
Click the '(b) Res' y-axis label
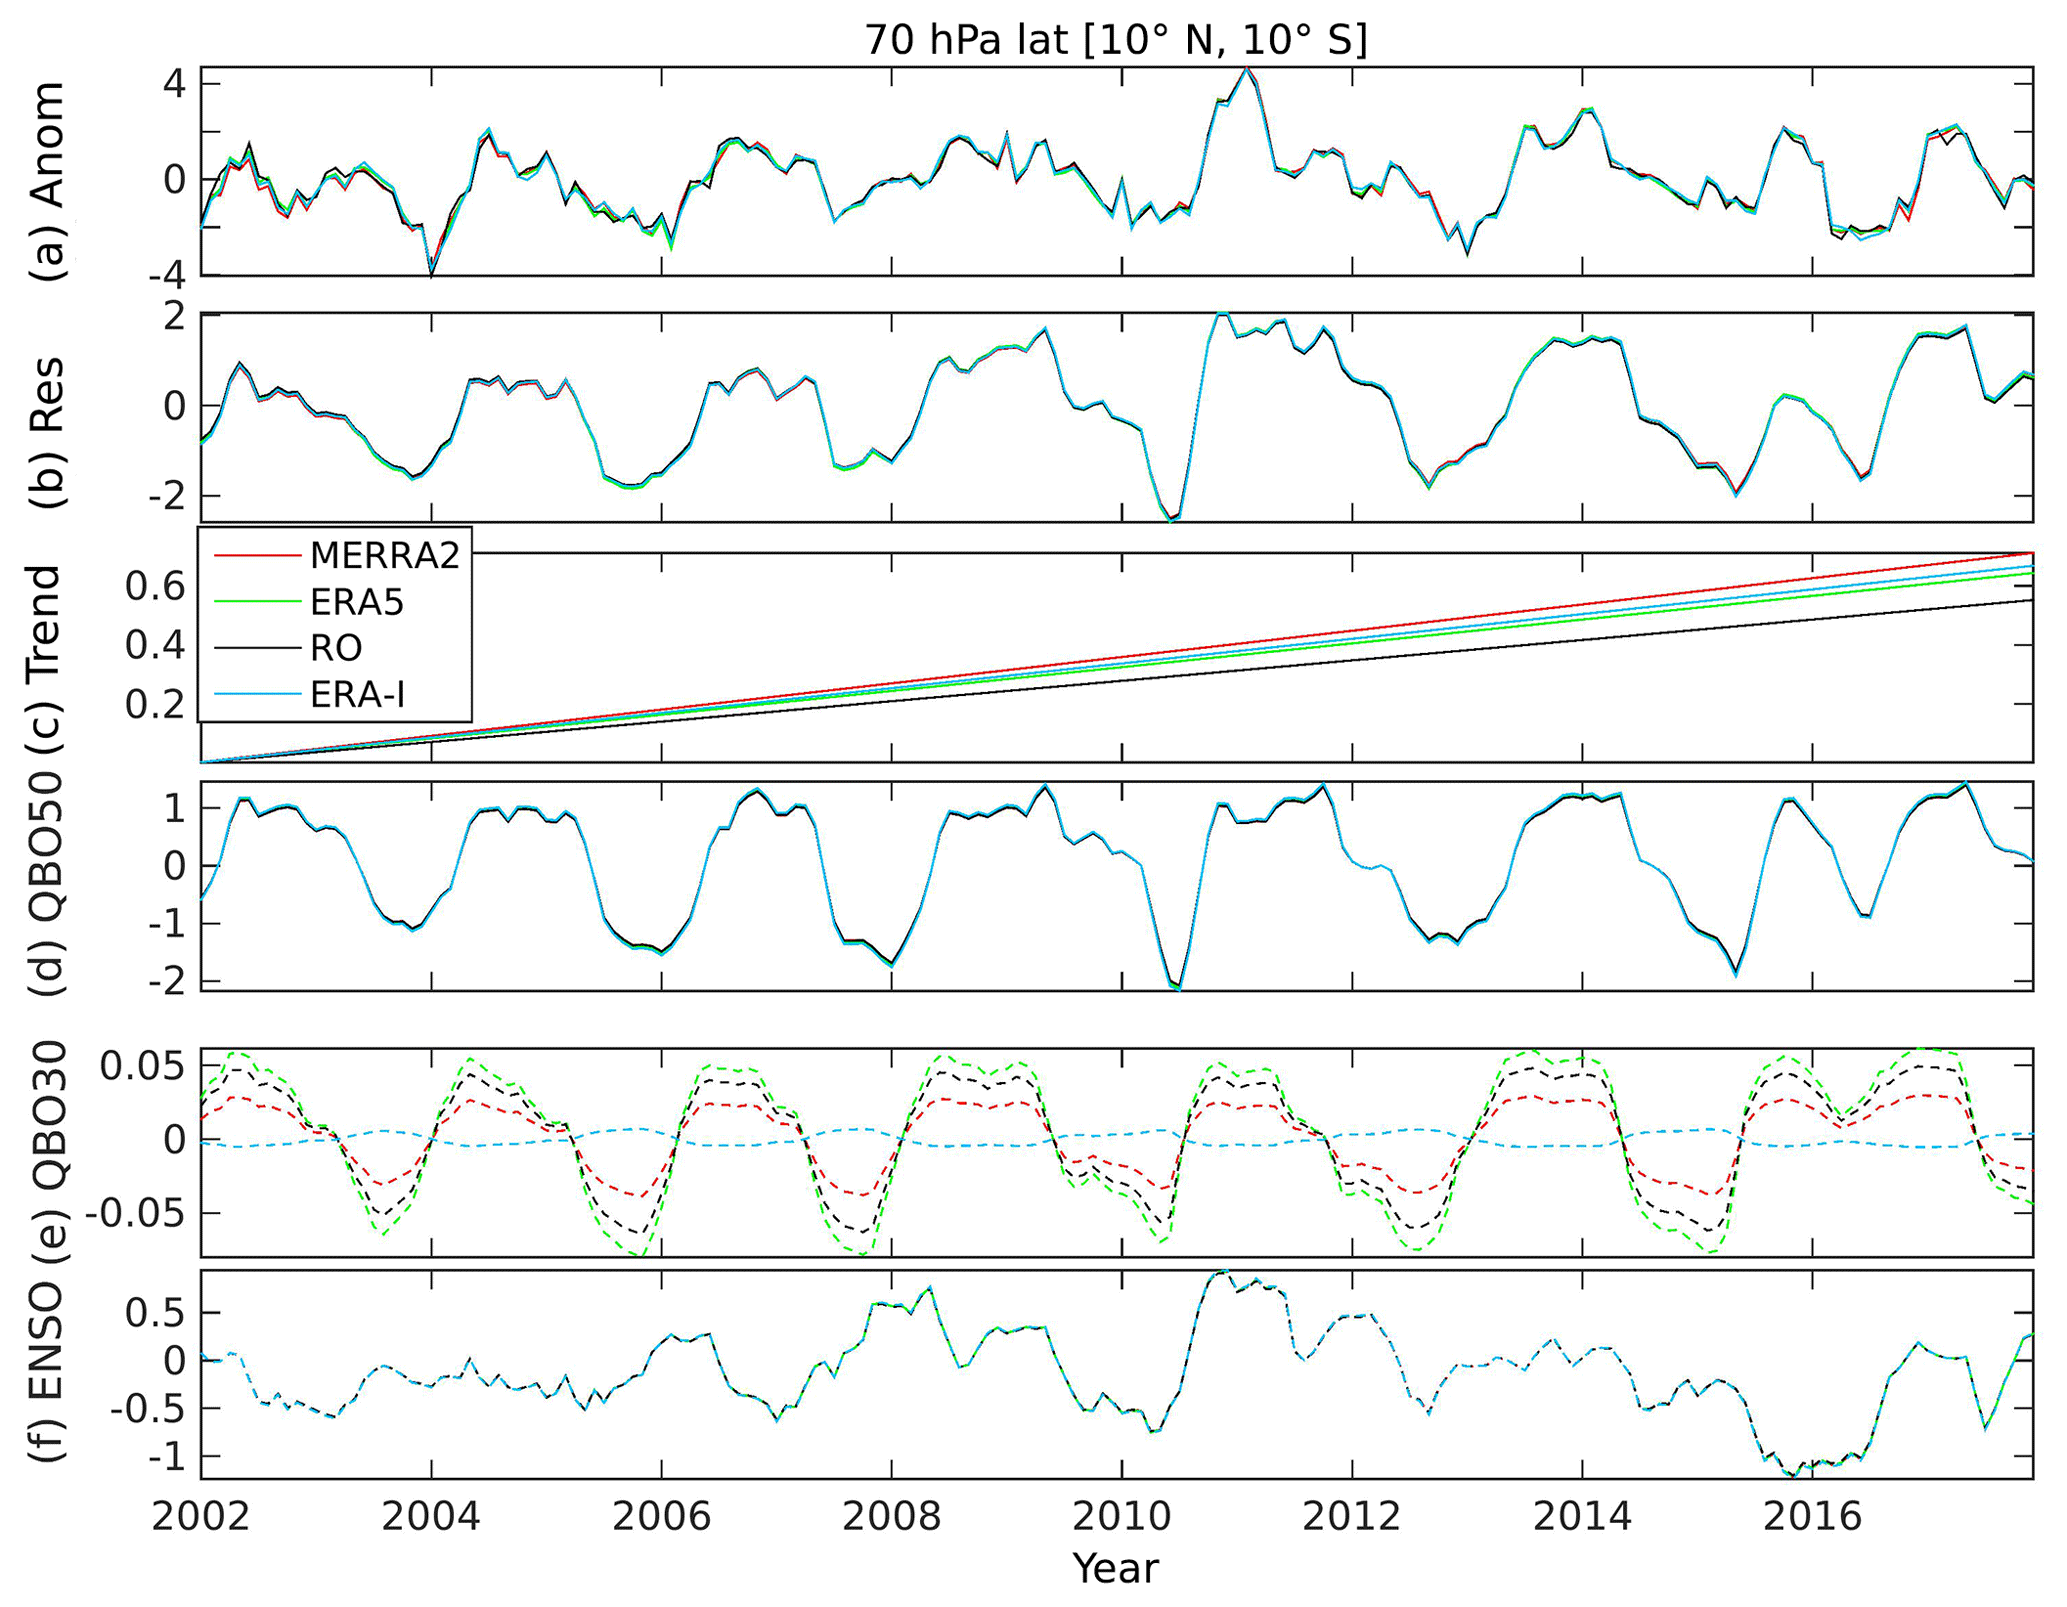tap(47, 432)
